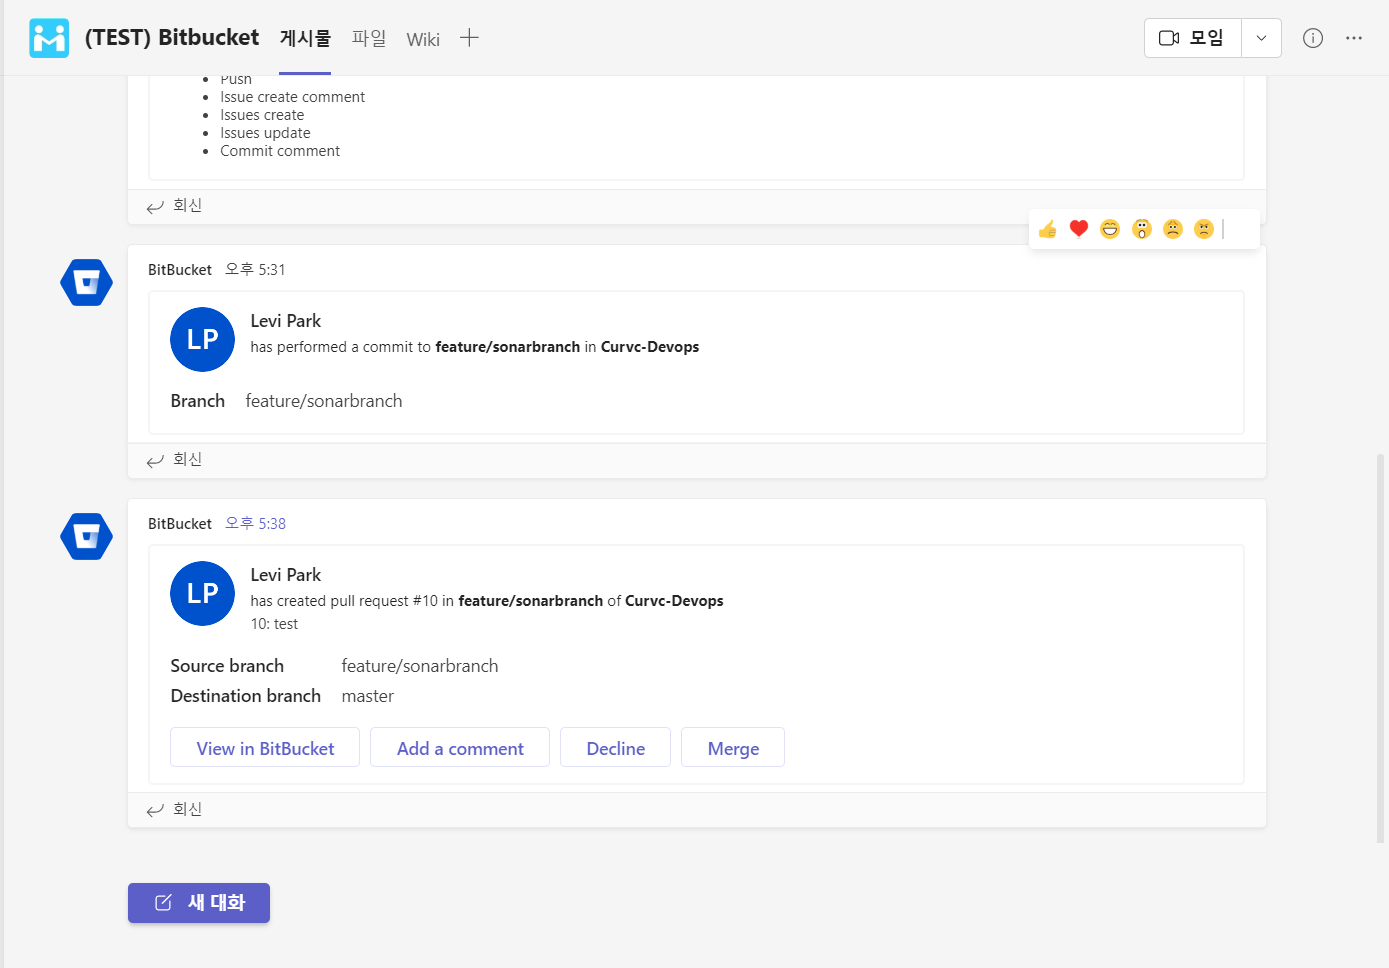
Task: Click the 오후 5:31 timestamp
Action: (255, 269)
